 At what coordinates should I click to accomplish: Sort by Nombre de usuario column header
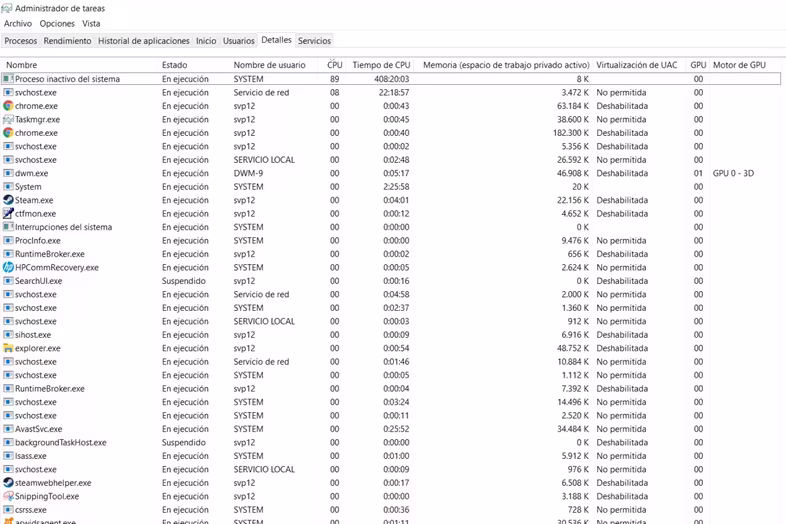point(269,65)
